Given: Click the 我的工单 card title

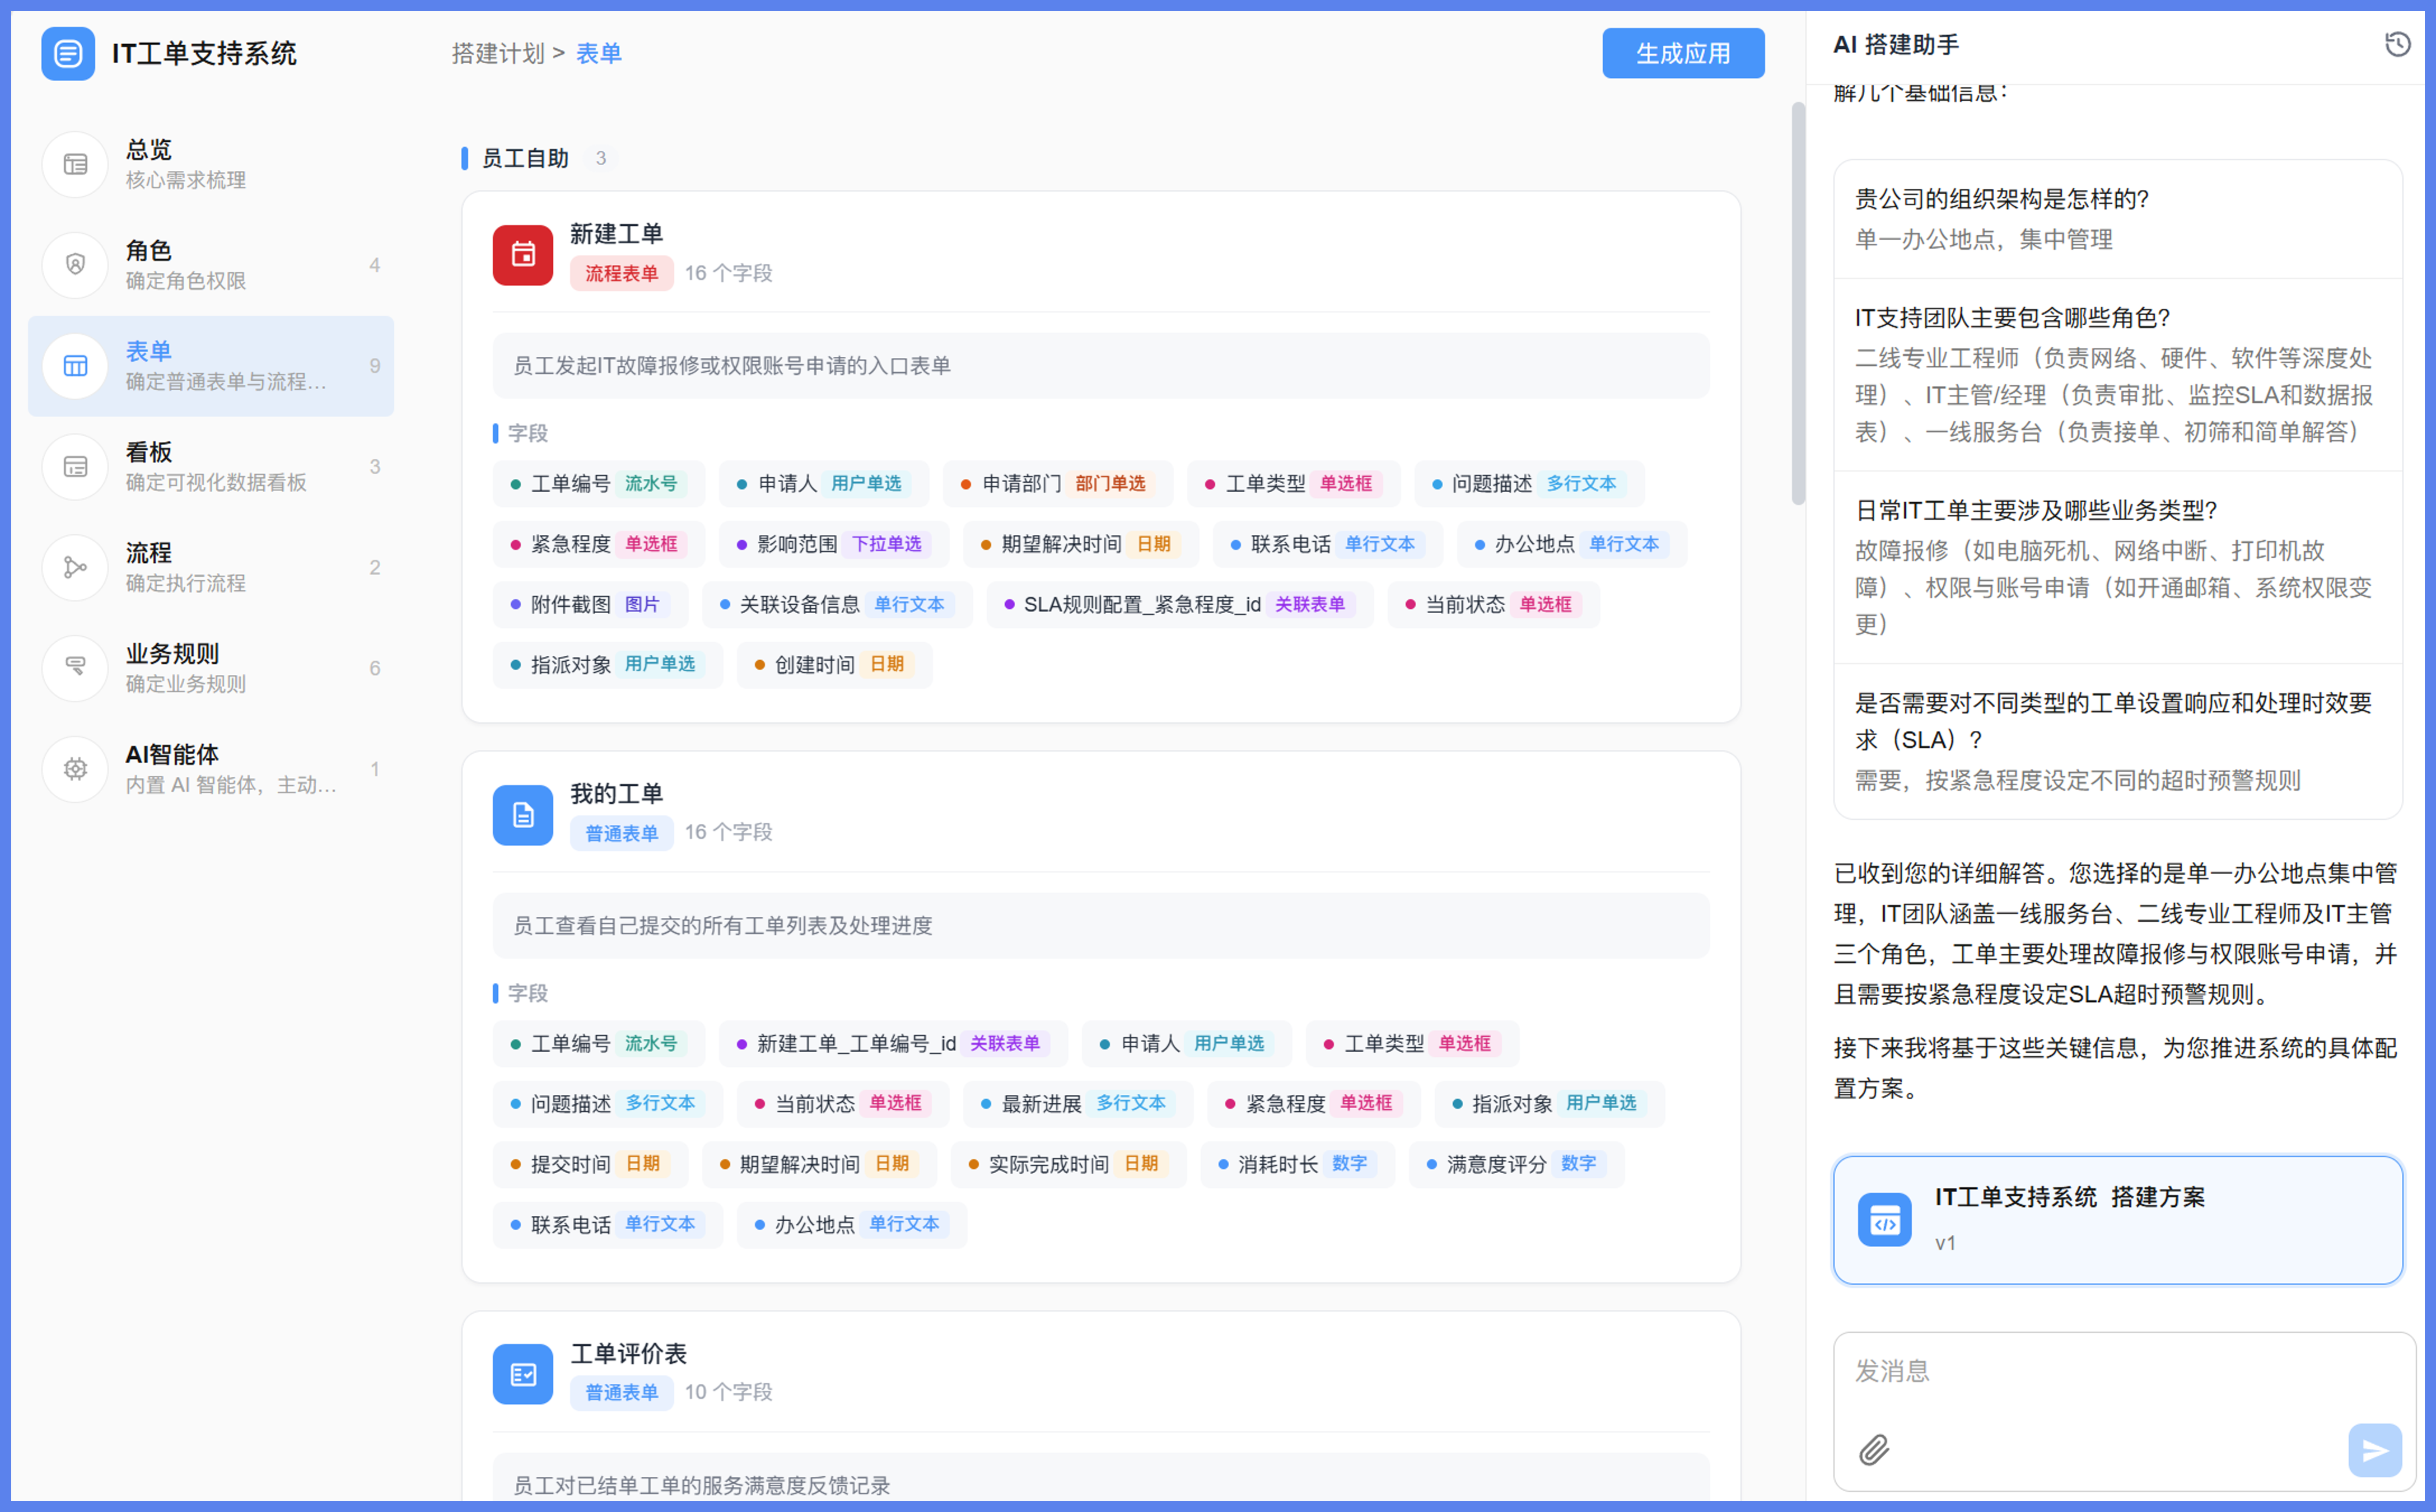Looking at the screenshot, I should (x=616, y=794).
